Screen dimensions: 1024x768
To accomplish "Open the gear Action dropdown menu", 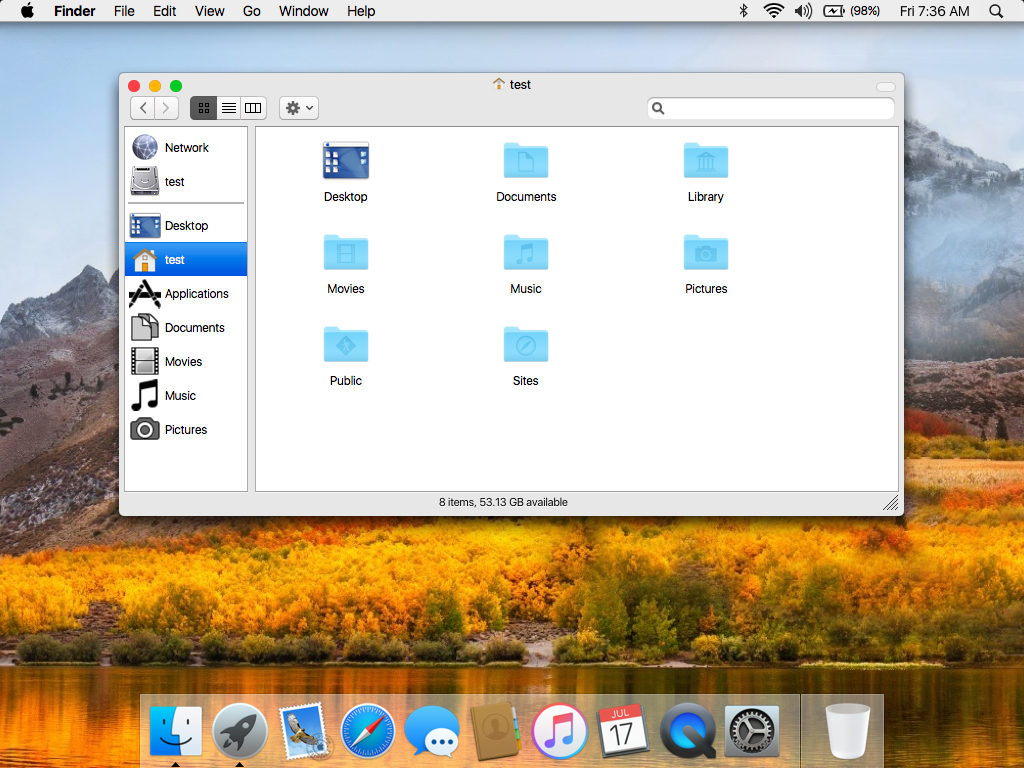I will click(x=299, y=108).
